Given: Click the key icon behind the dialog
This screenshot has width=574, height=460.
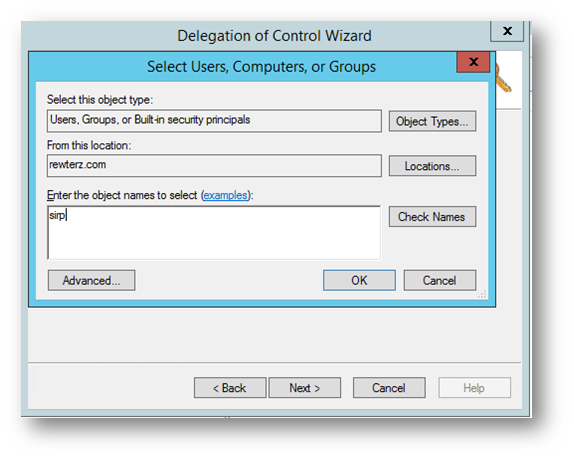Looking at the screenshot, I should click(504, 78).
